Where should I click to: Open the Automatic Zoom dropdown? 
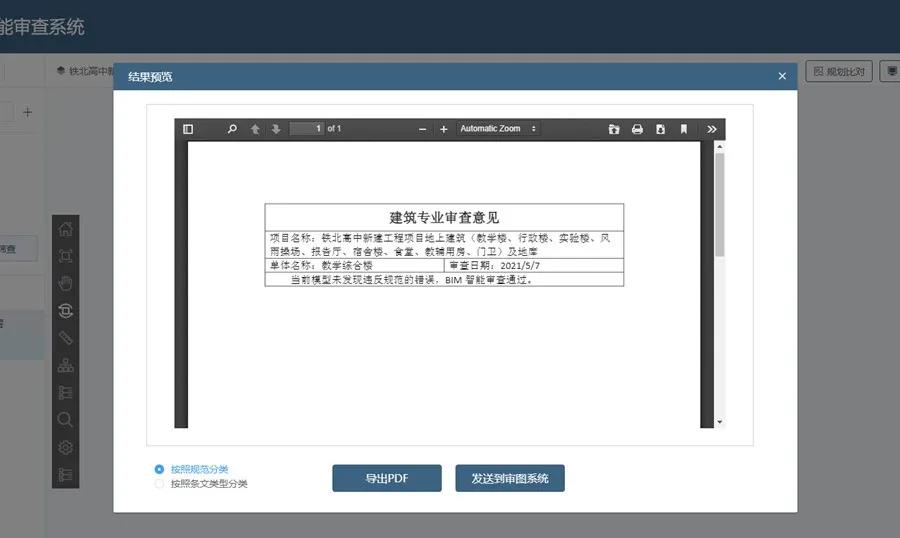point(498,129)
